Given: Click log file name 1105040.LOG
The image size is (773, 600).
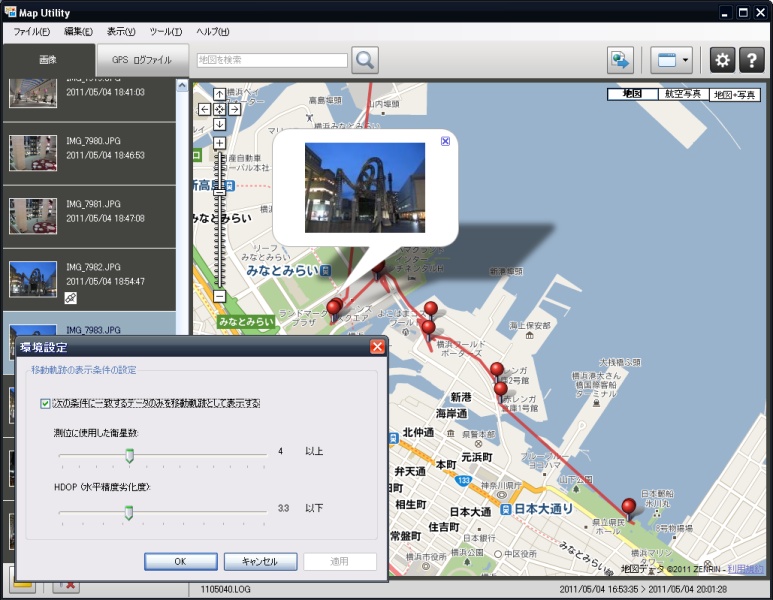Looking at the screenshot, I should 225,589.
